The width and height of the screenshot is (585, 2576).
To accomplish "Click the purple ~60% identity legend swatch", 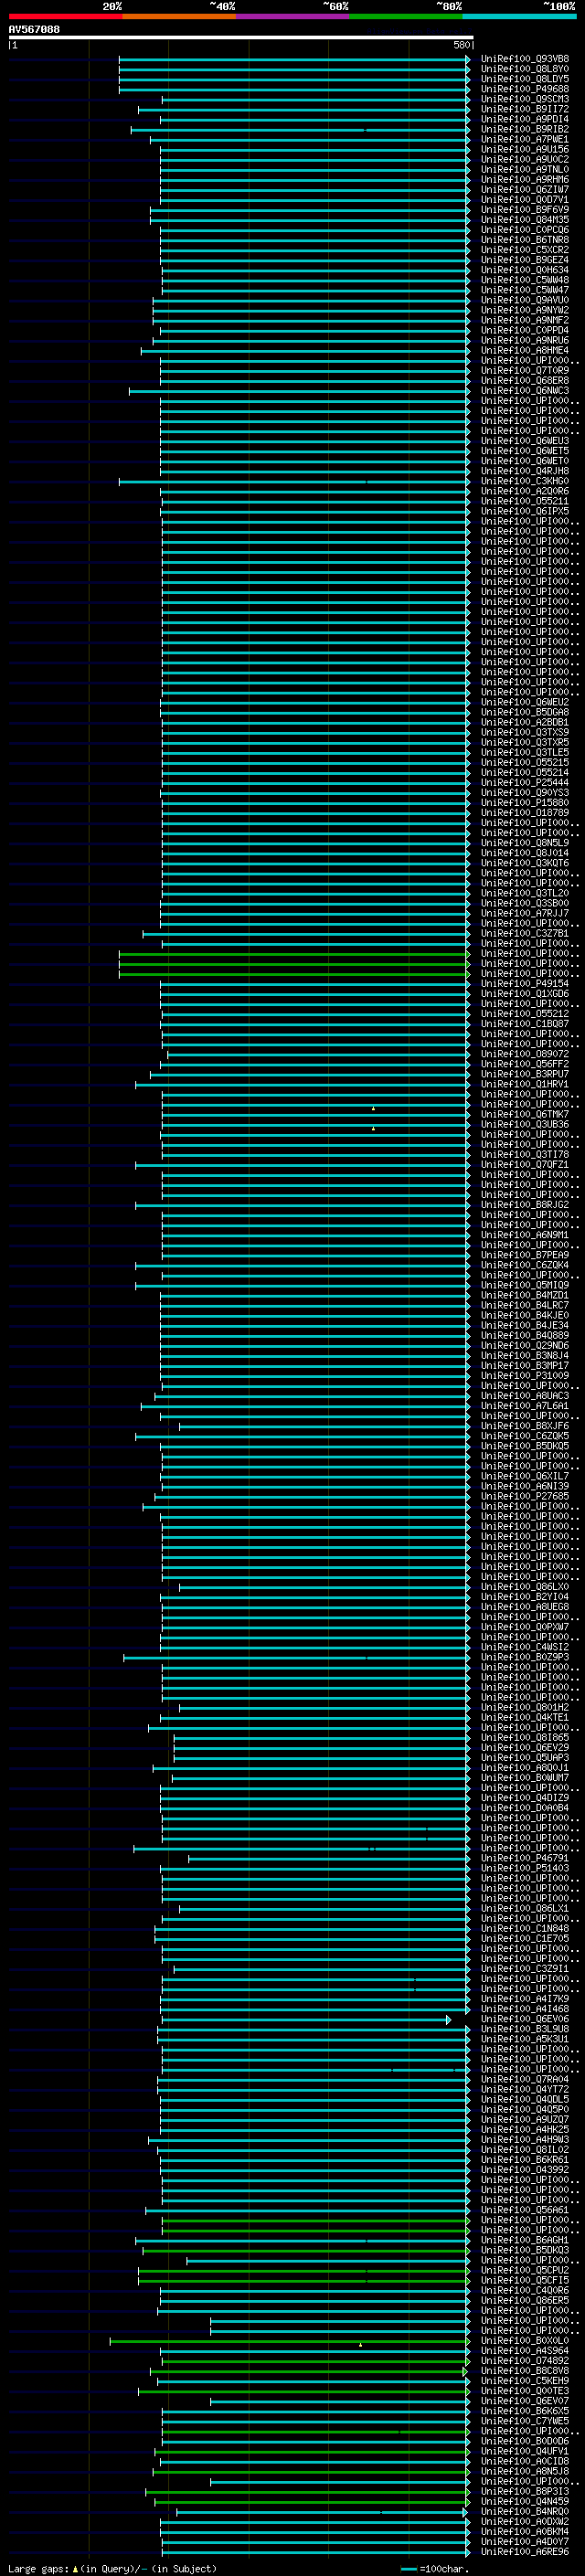I will (292, 16).
